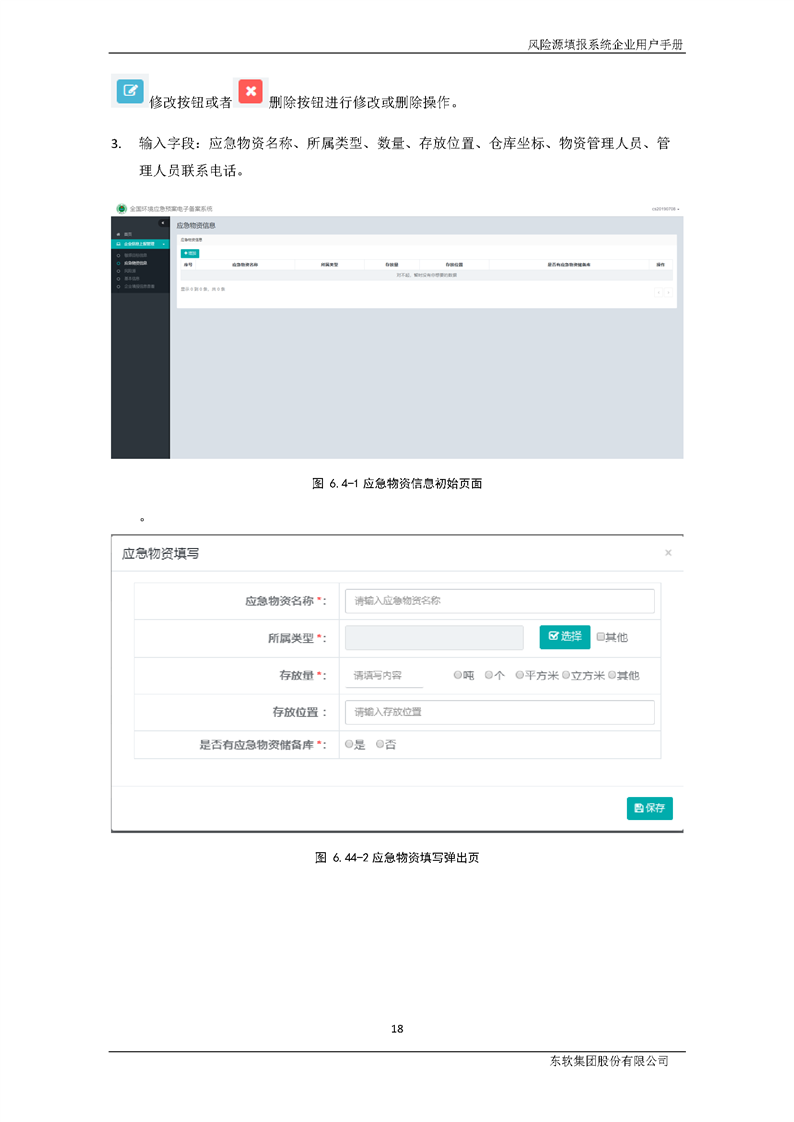Click the footer text 东软集团股份有限公司
Image resolution: width=794 pixels, height=1122 pixels.
pos(609,1061)
